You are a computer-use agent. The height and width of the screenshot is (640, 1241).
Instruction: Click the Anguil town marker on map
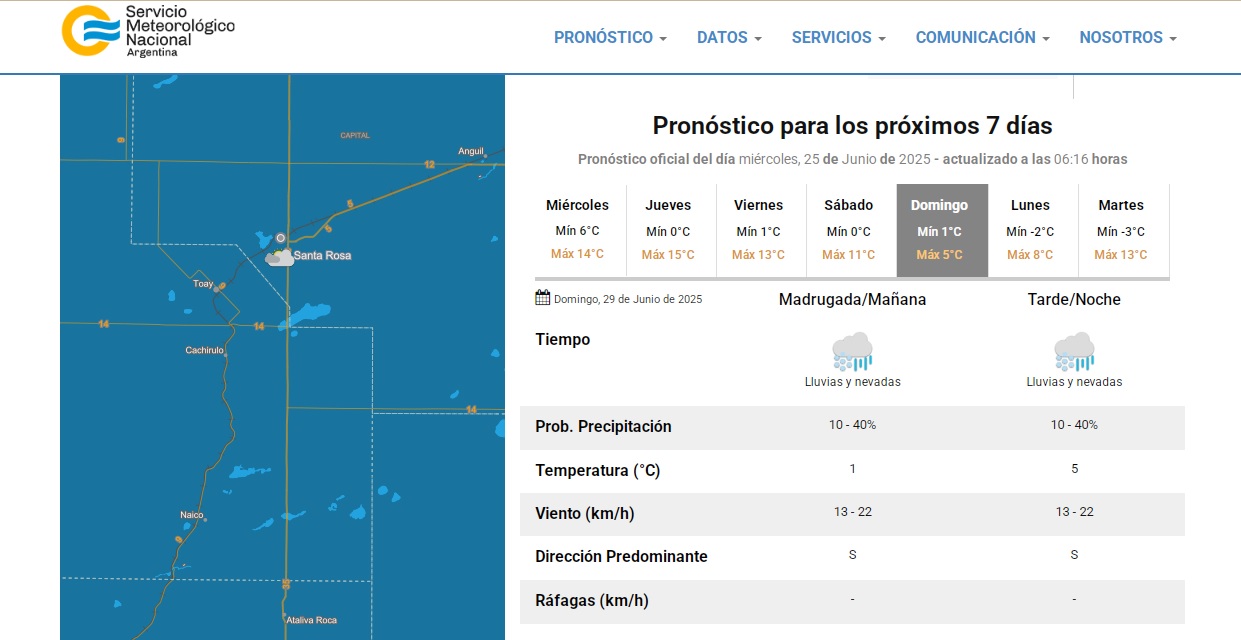coord(485,155)
